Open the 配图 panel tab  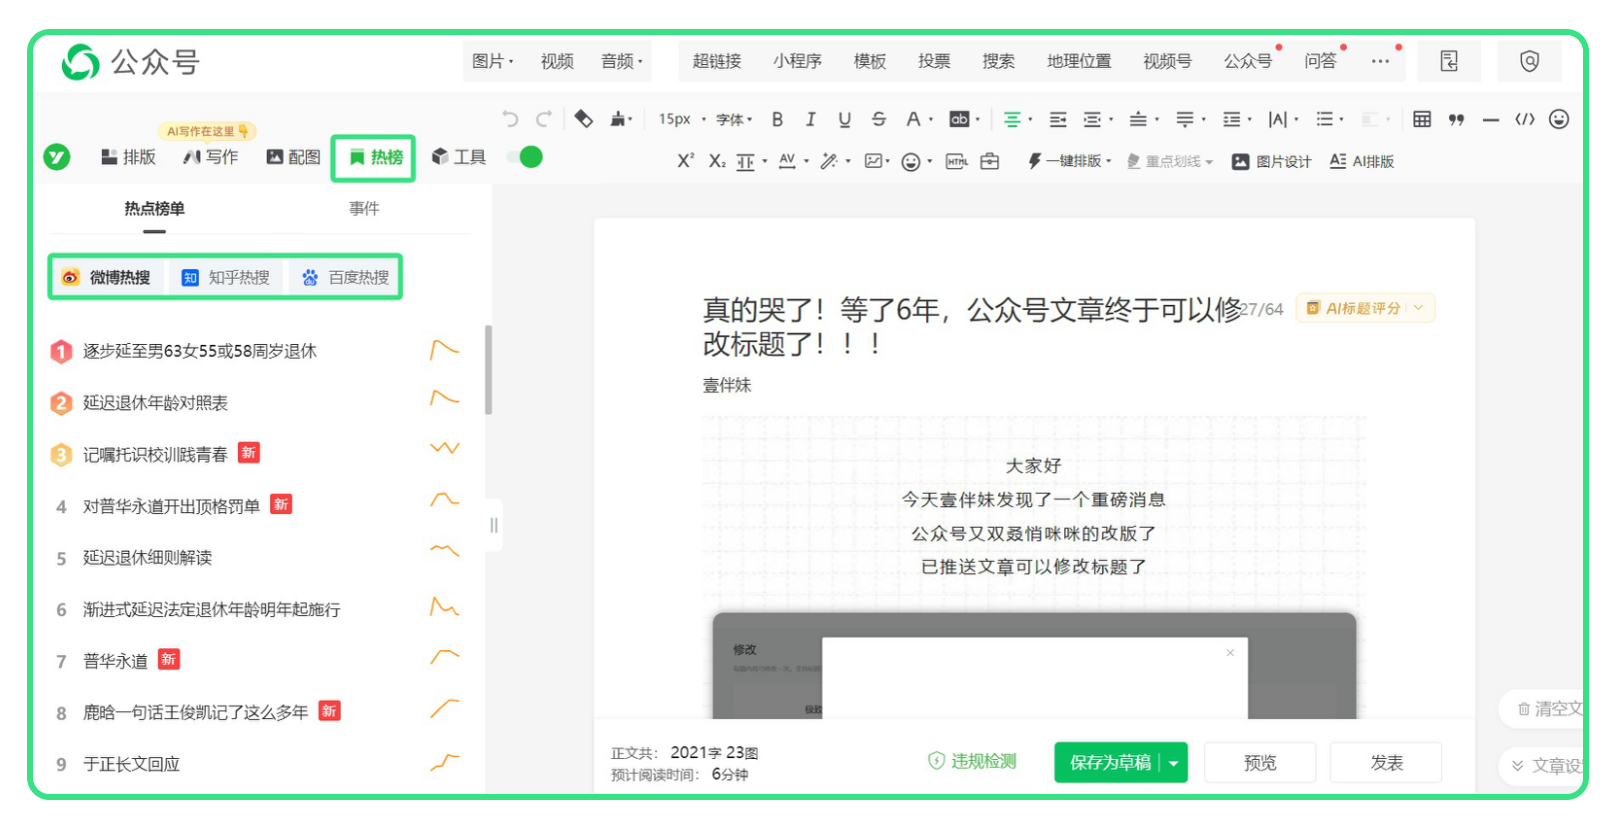293,157
